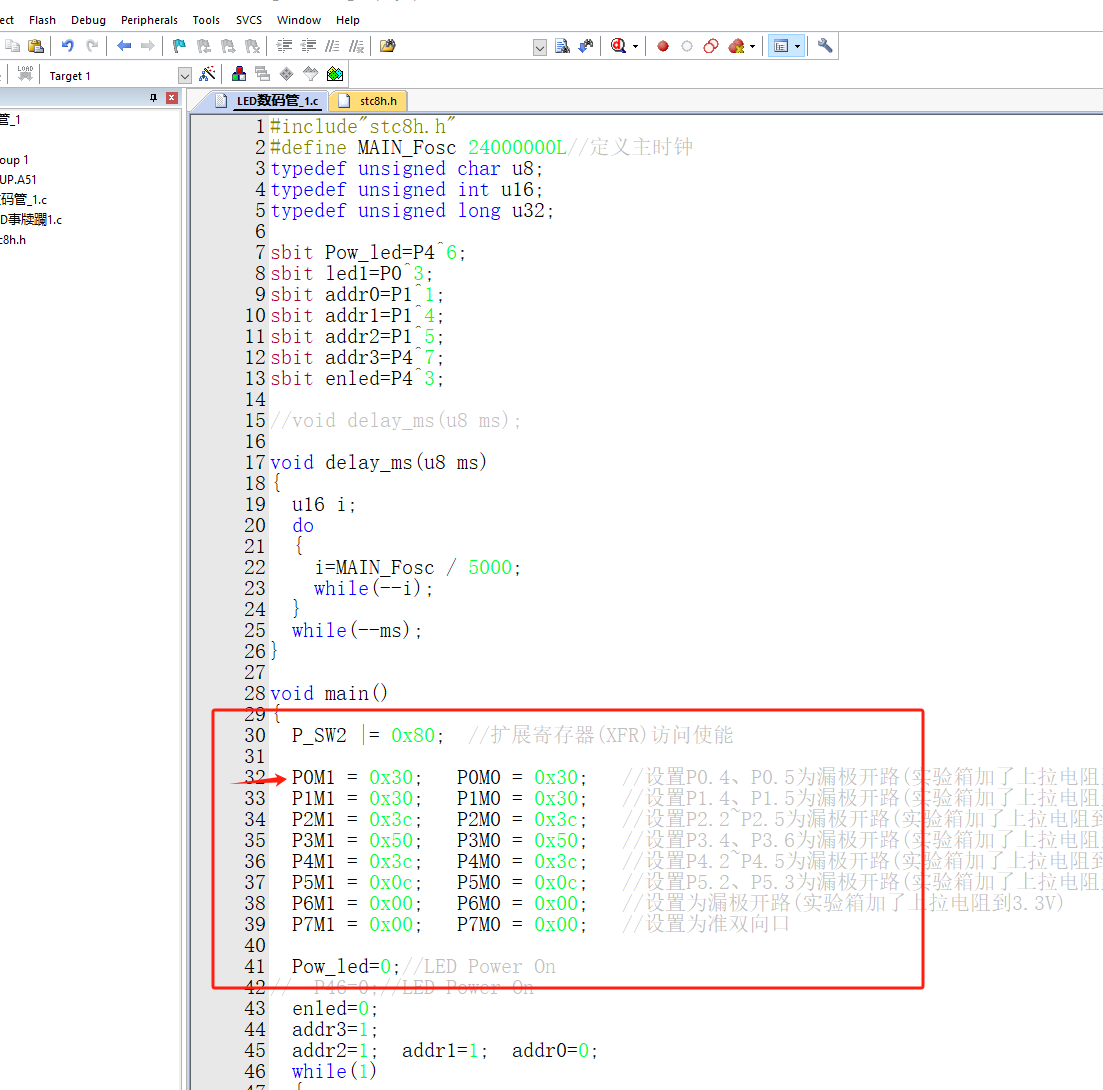
Task: Click the 'void main()' line
Action: click(329, 694)
